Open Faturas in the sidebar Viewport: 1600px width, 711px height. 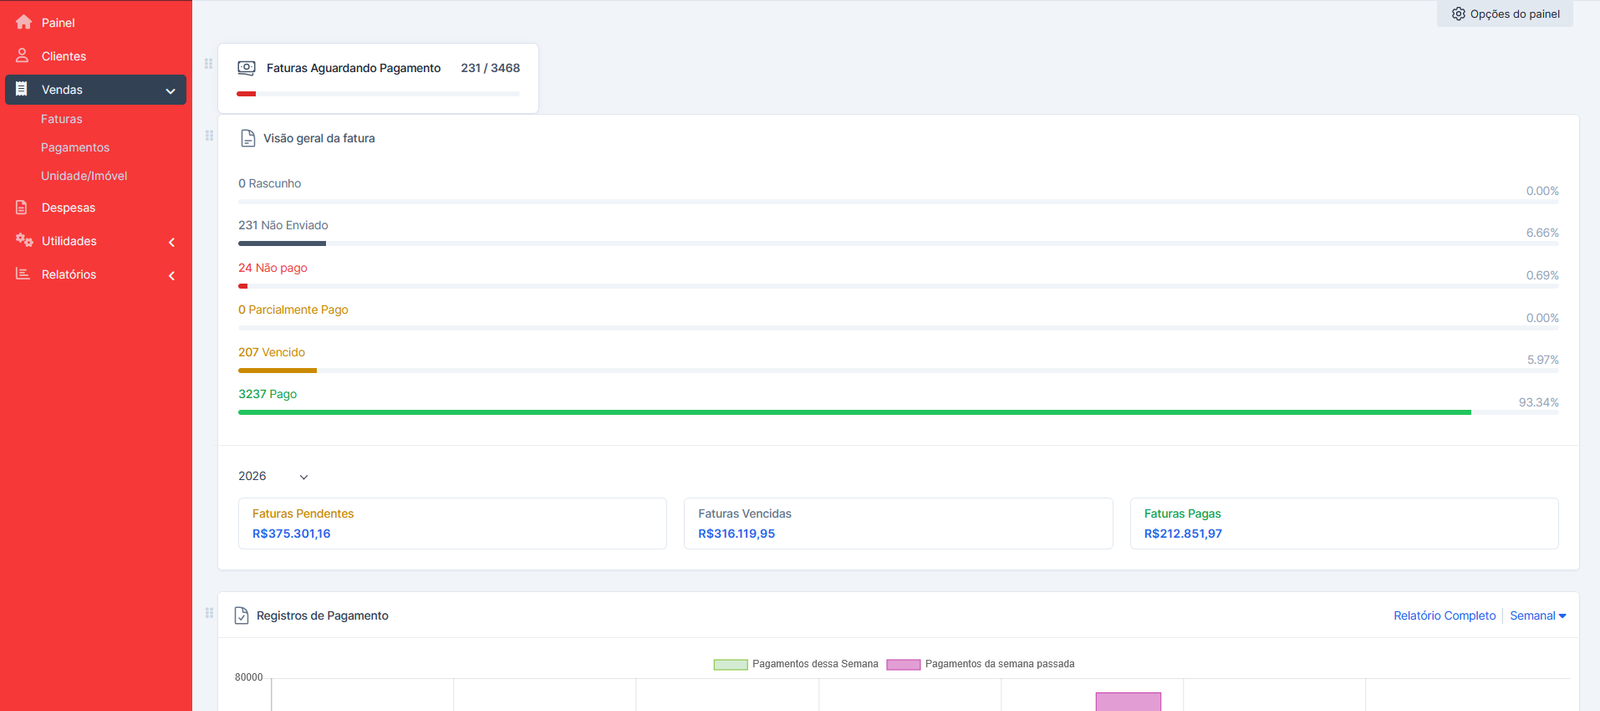61,119
